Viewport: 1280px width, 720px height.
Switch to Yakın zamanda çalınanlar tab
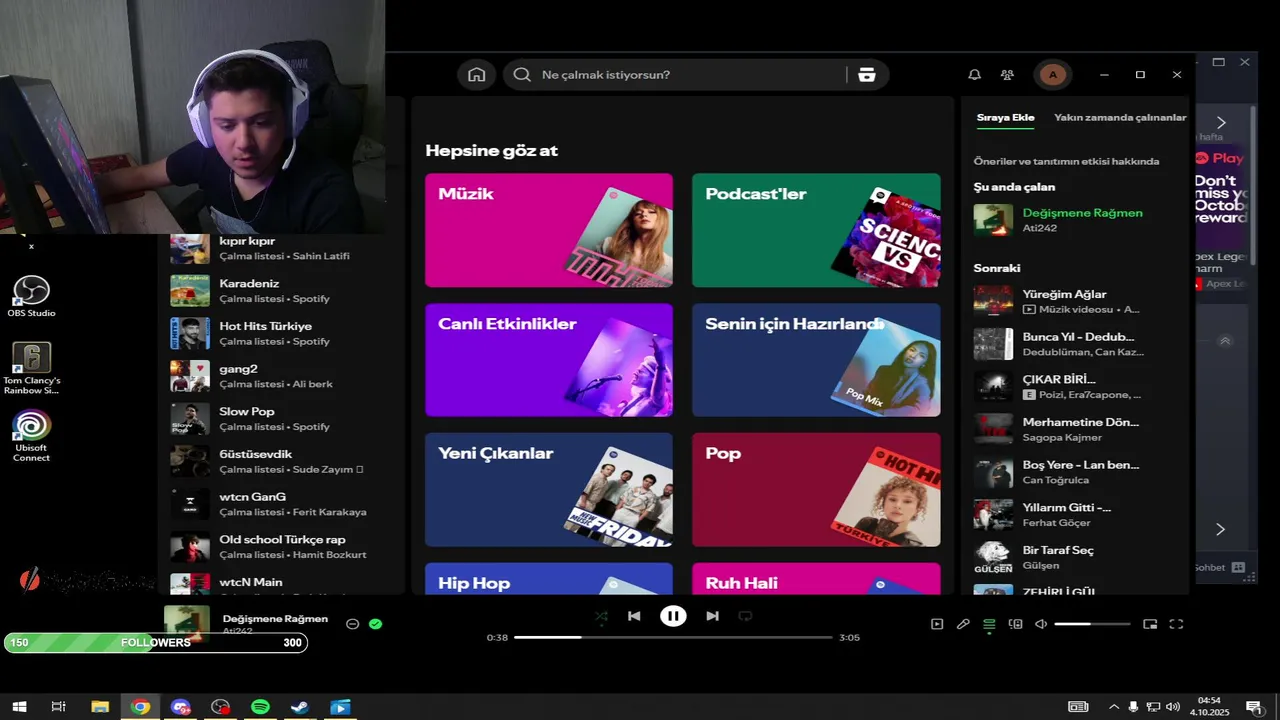click(x=1120, y=117)
